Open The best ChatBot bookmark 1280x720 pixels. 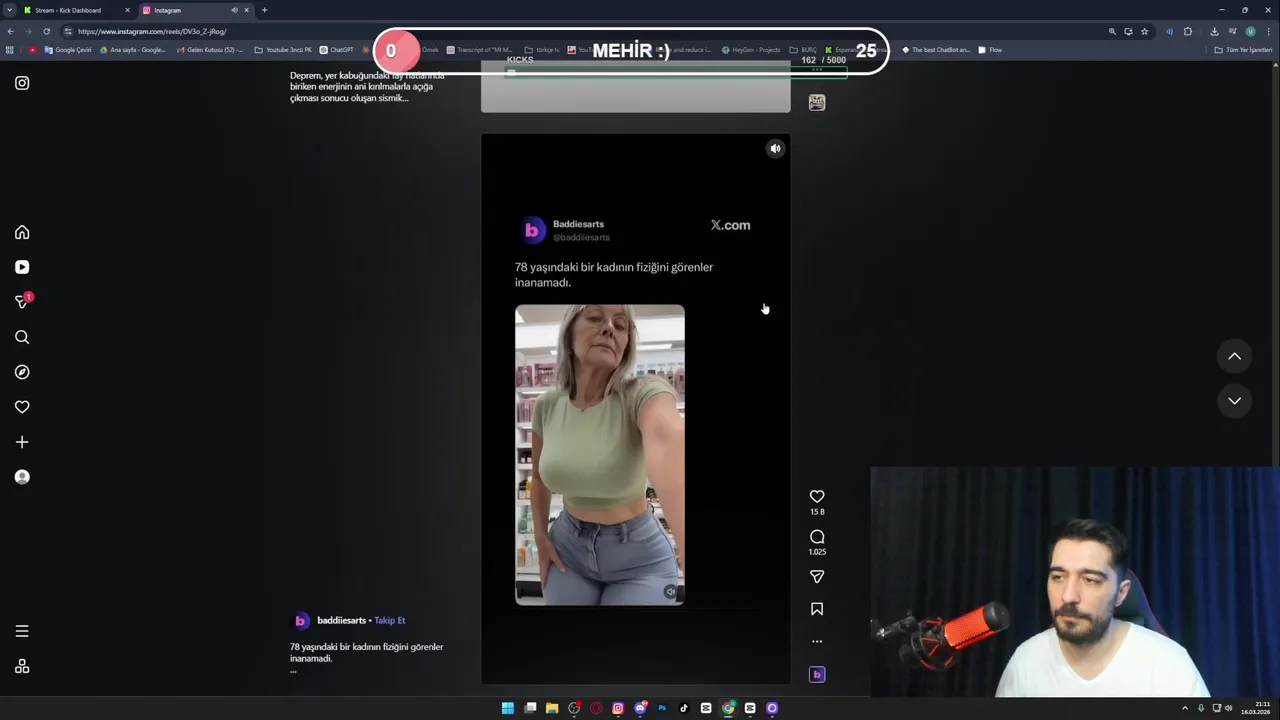[x=936, y=50]
